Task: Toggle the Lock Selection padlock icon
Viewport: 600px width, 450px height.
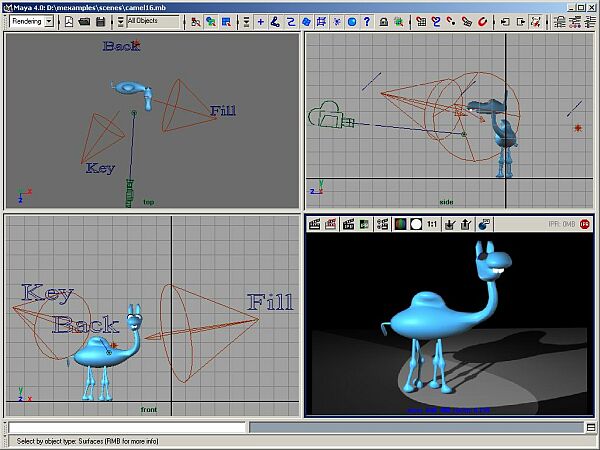Action: pos(383,21)
